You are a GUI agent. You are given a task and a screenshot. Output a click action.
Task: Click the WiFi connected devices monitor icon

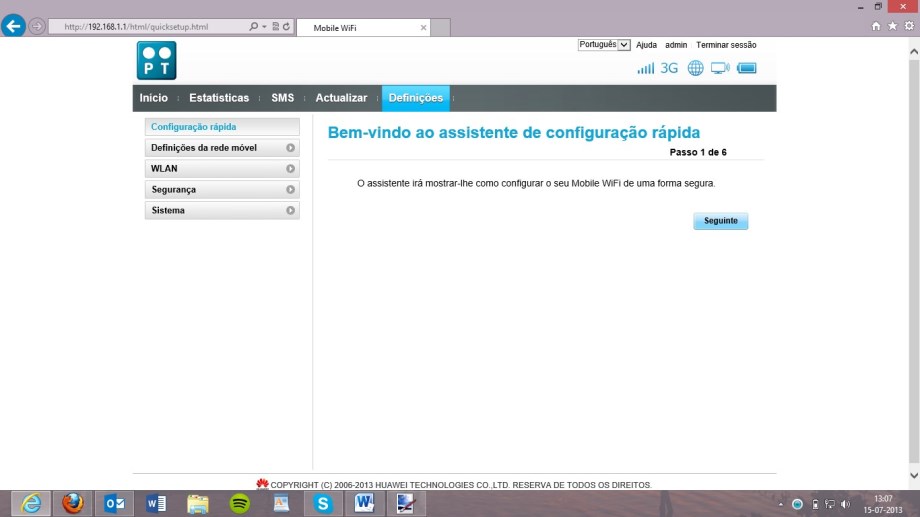720,68
